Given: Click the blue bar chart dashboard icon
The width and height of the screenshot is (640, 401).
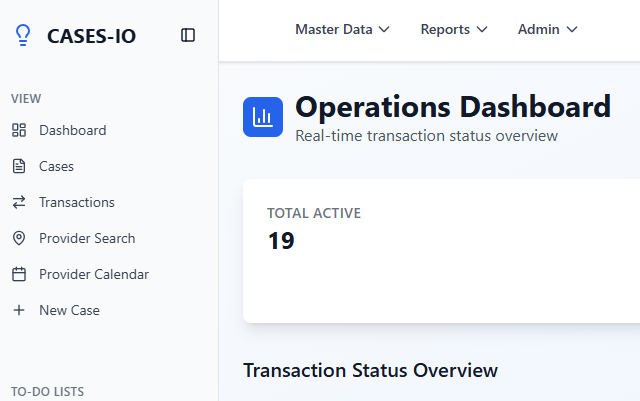Looking at the screenshot, I should coord(263,117).
